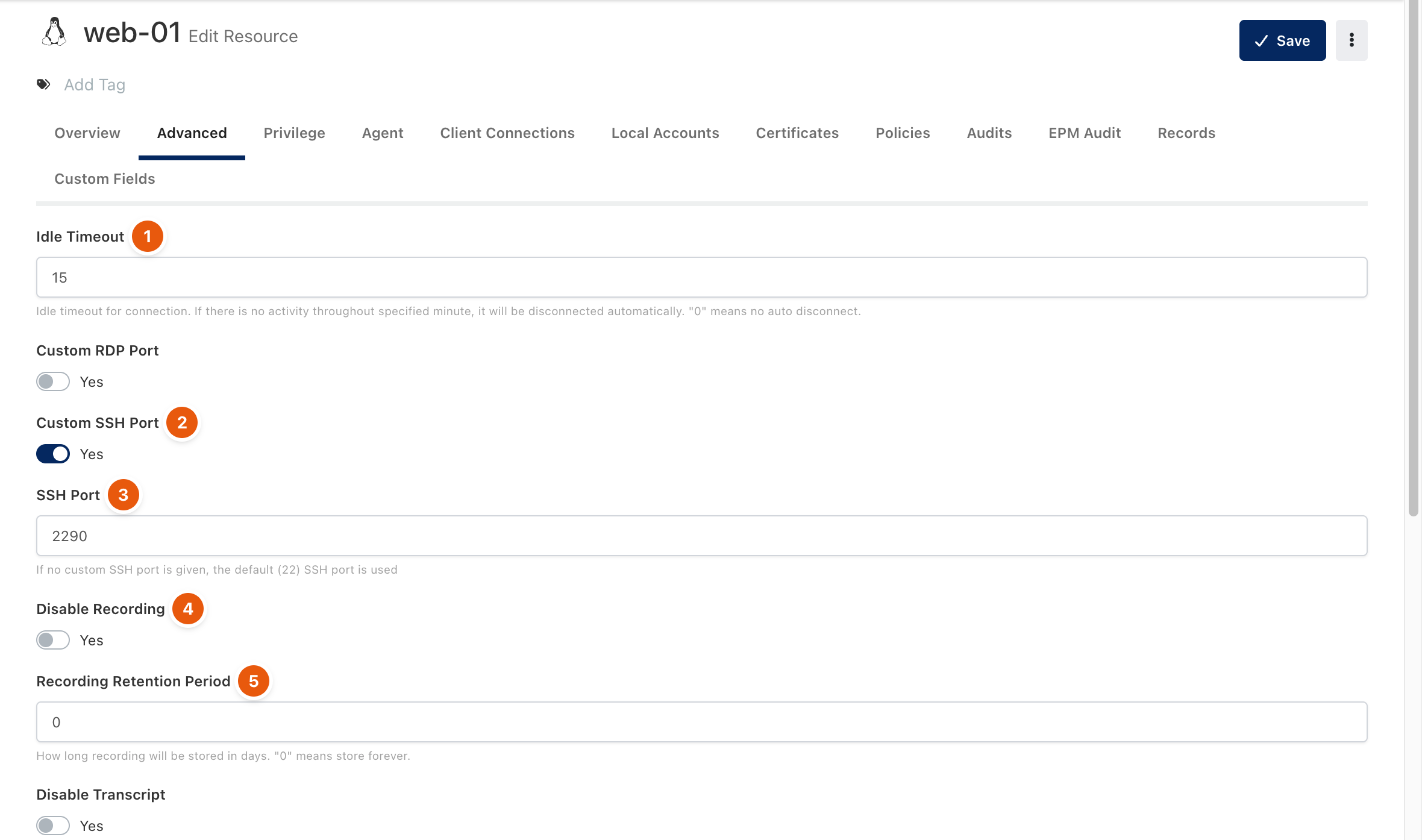Click the Add Tag field

click(95, 85)
